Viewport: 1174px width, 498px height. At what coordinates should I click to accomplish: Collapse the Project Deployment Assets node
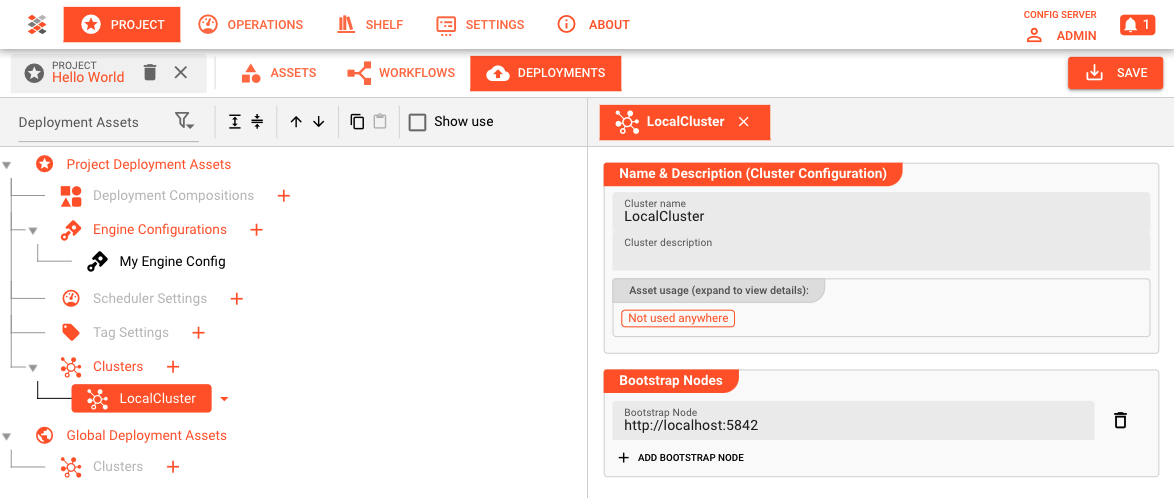7,165
